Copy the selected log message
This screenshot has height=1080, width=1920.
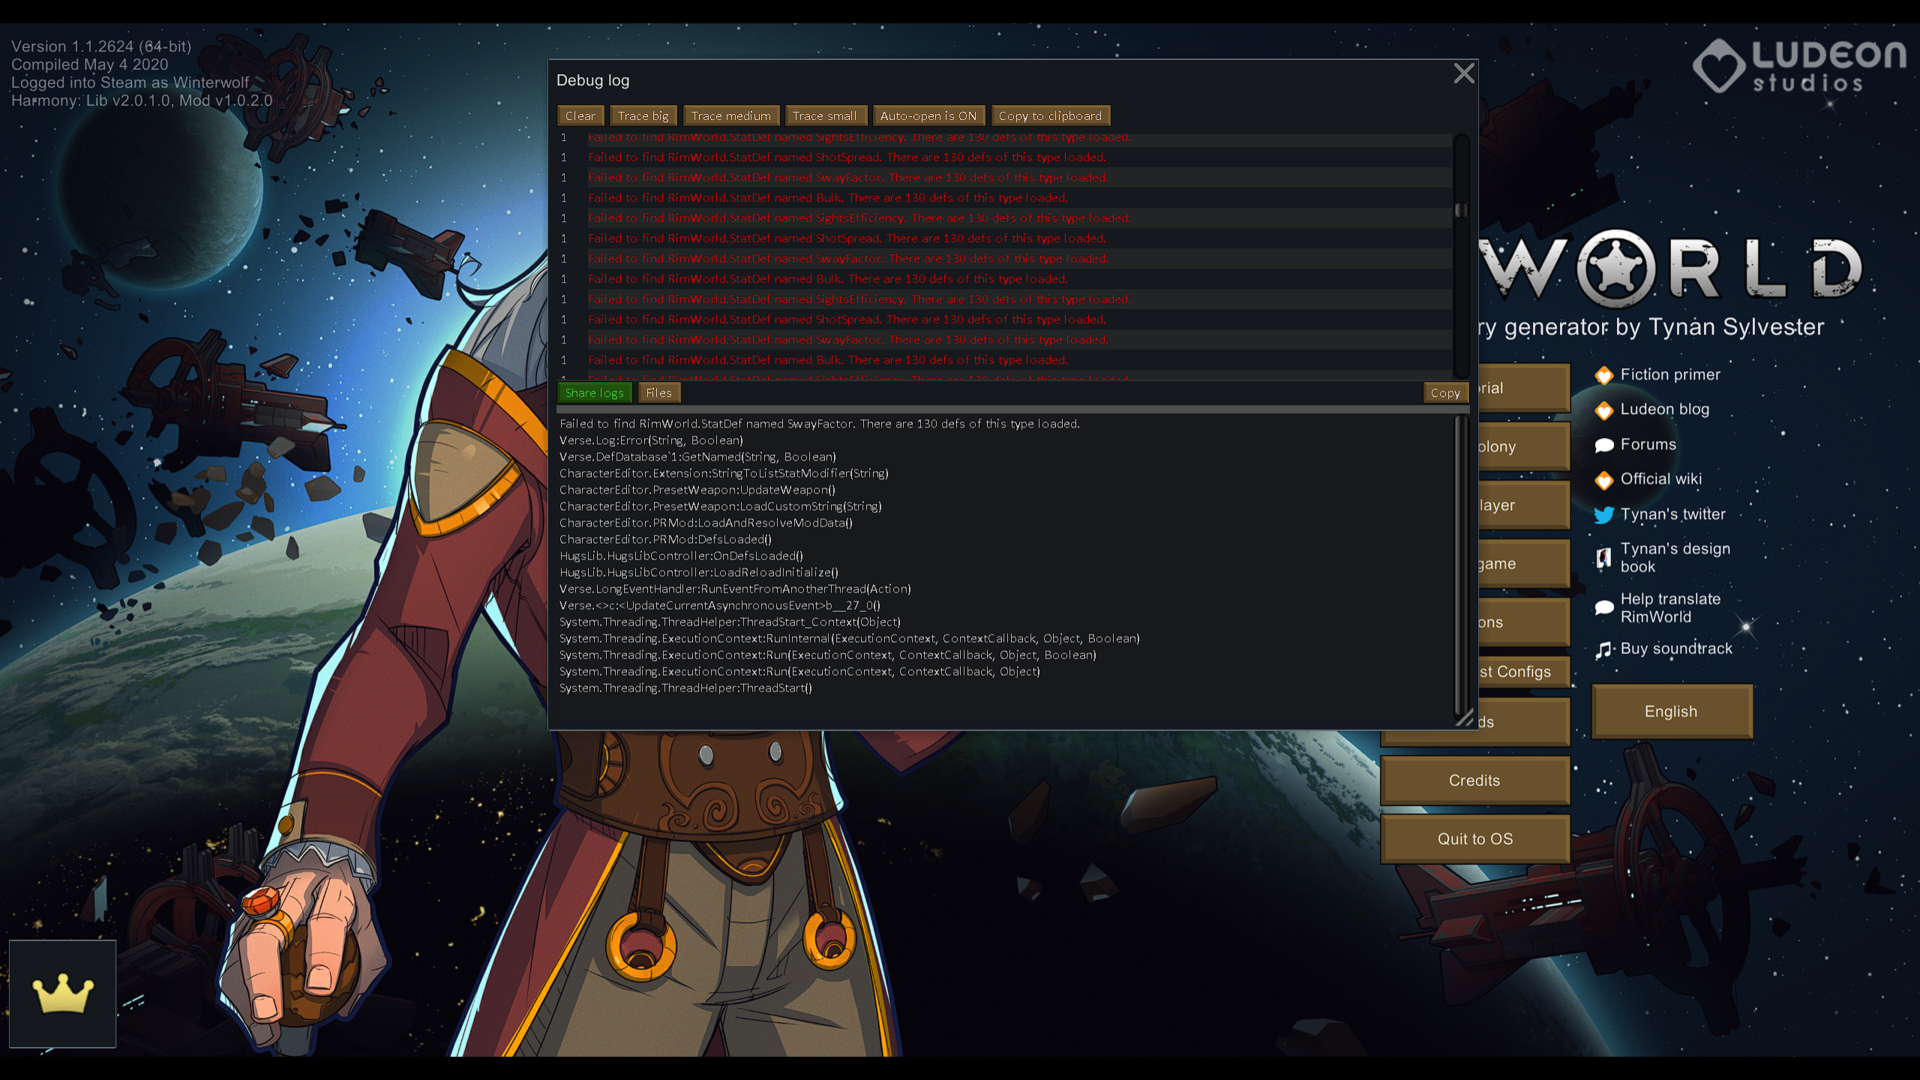1445,393
